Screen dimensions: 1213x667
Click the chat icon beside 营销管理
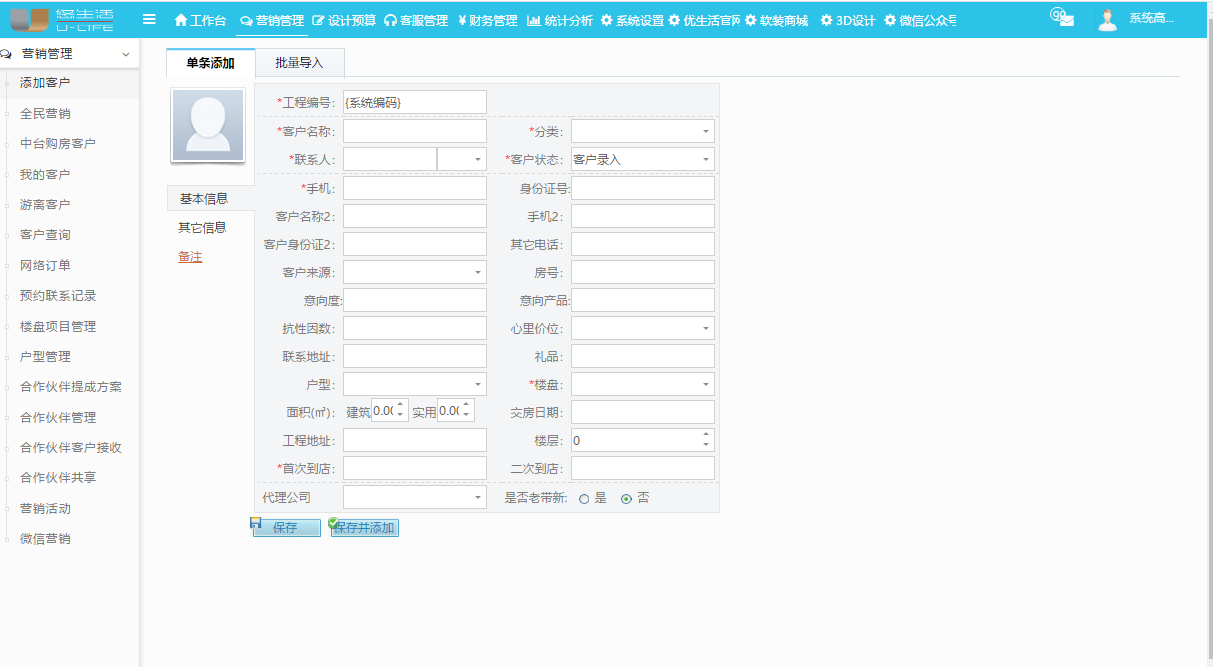[247, 18]
